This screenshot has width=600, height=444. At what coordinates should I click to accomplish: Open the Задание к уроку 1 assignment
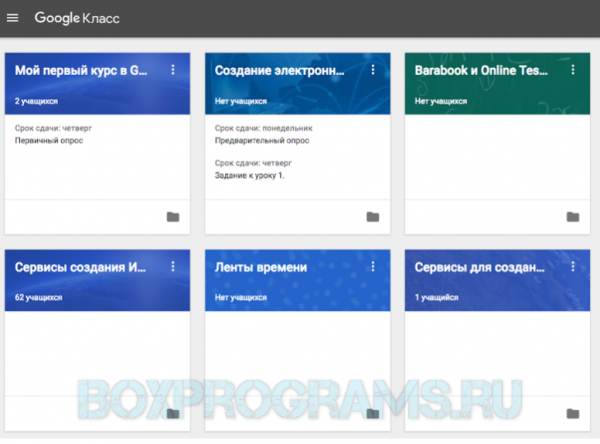point(249,175)
